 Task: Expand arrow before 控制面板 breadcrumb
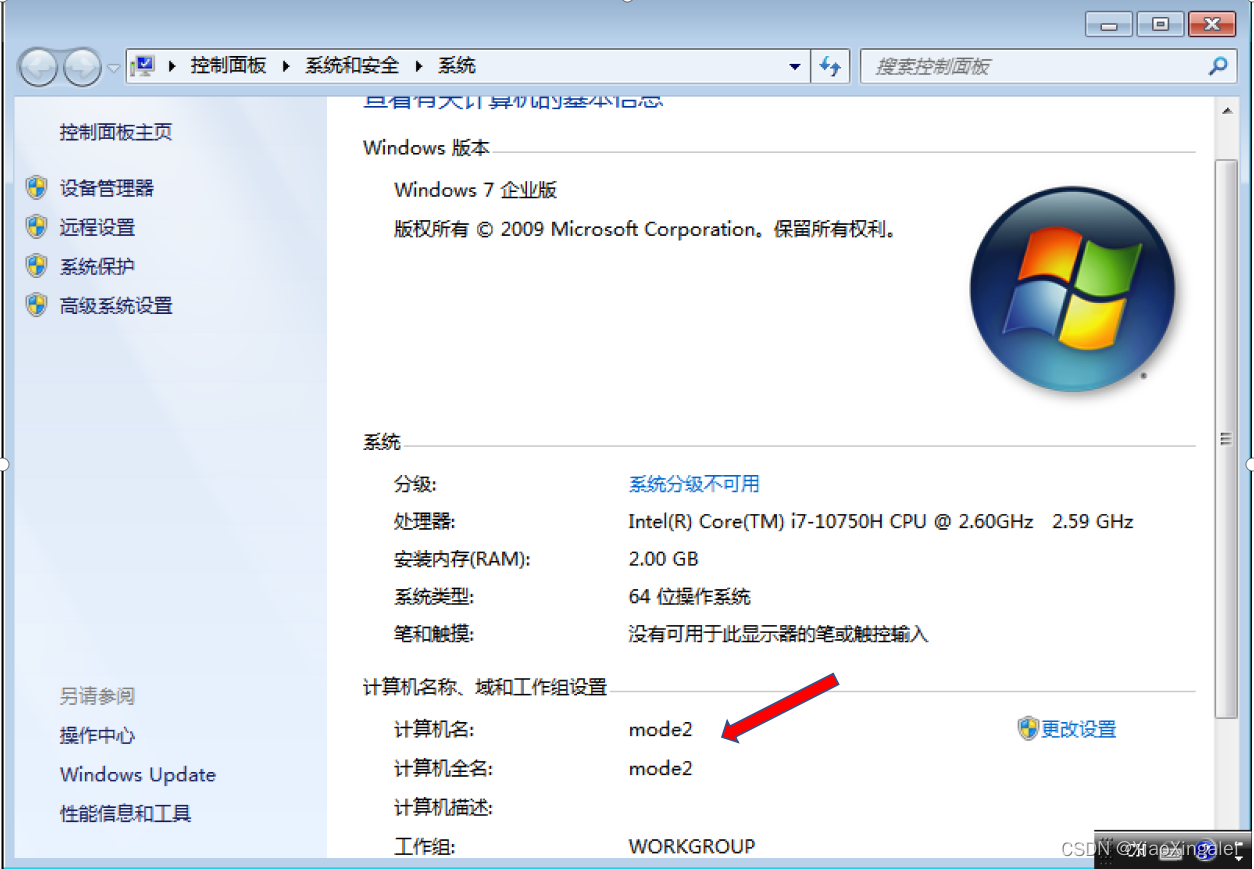171,66
